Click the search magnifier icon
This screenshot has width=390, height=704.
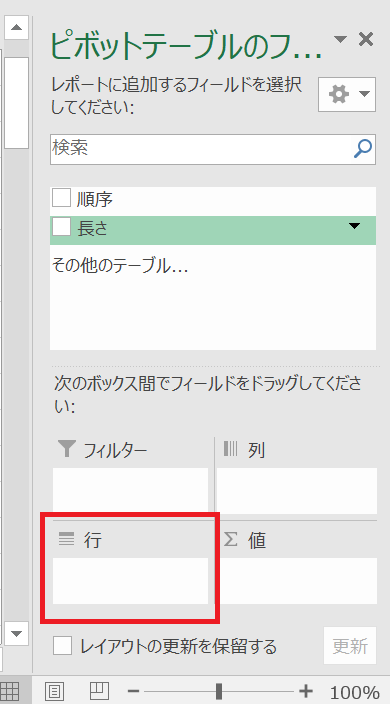(363, 149)
